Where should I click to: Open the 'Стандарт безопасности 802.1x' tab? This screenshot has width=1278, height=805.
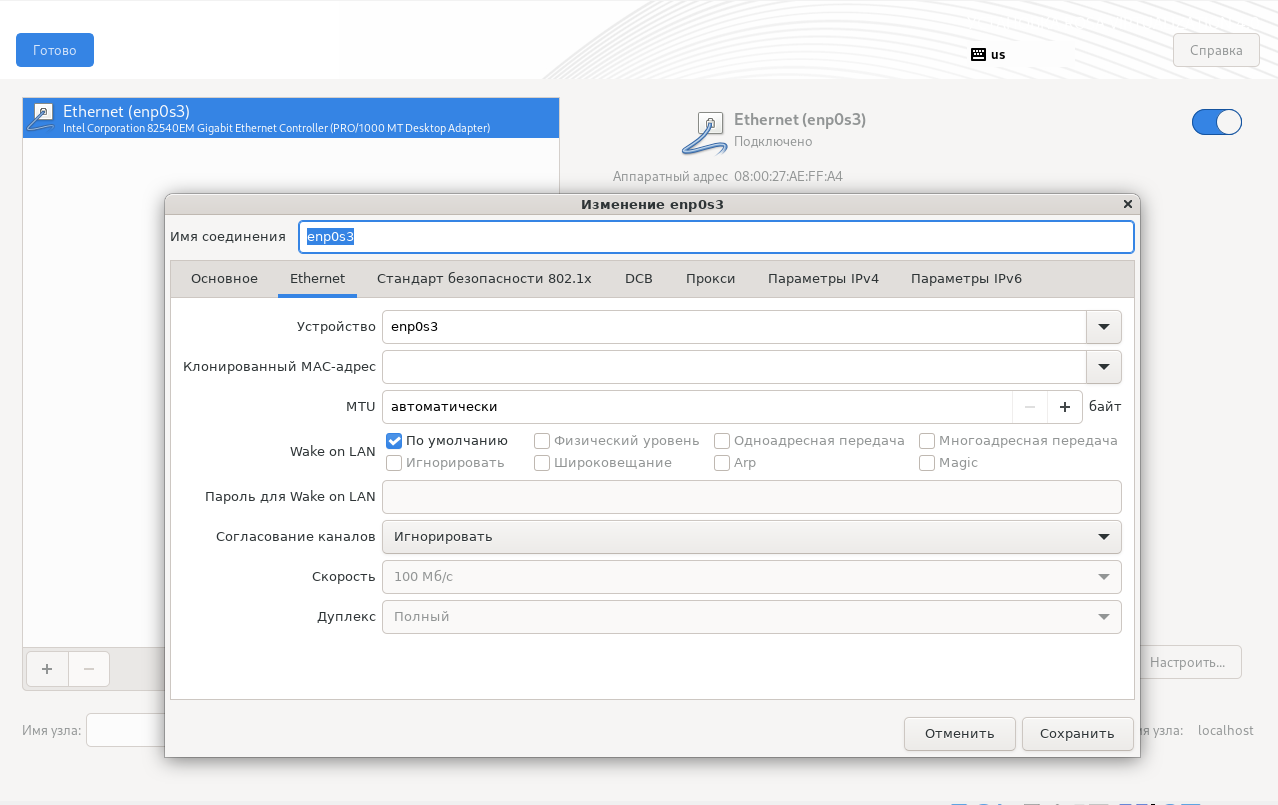point(484,279)
